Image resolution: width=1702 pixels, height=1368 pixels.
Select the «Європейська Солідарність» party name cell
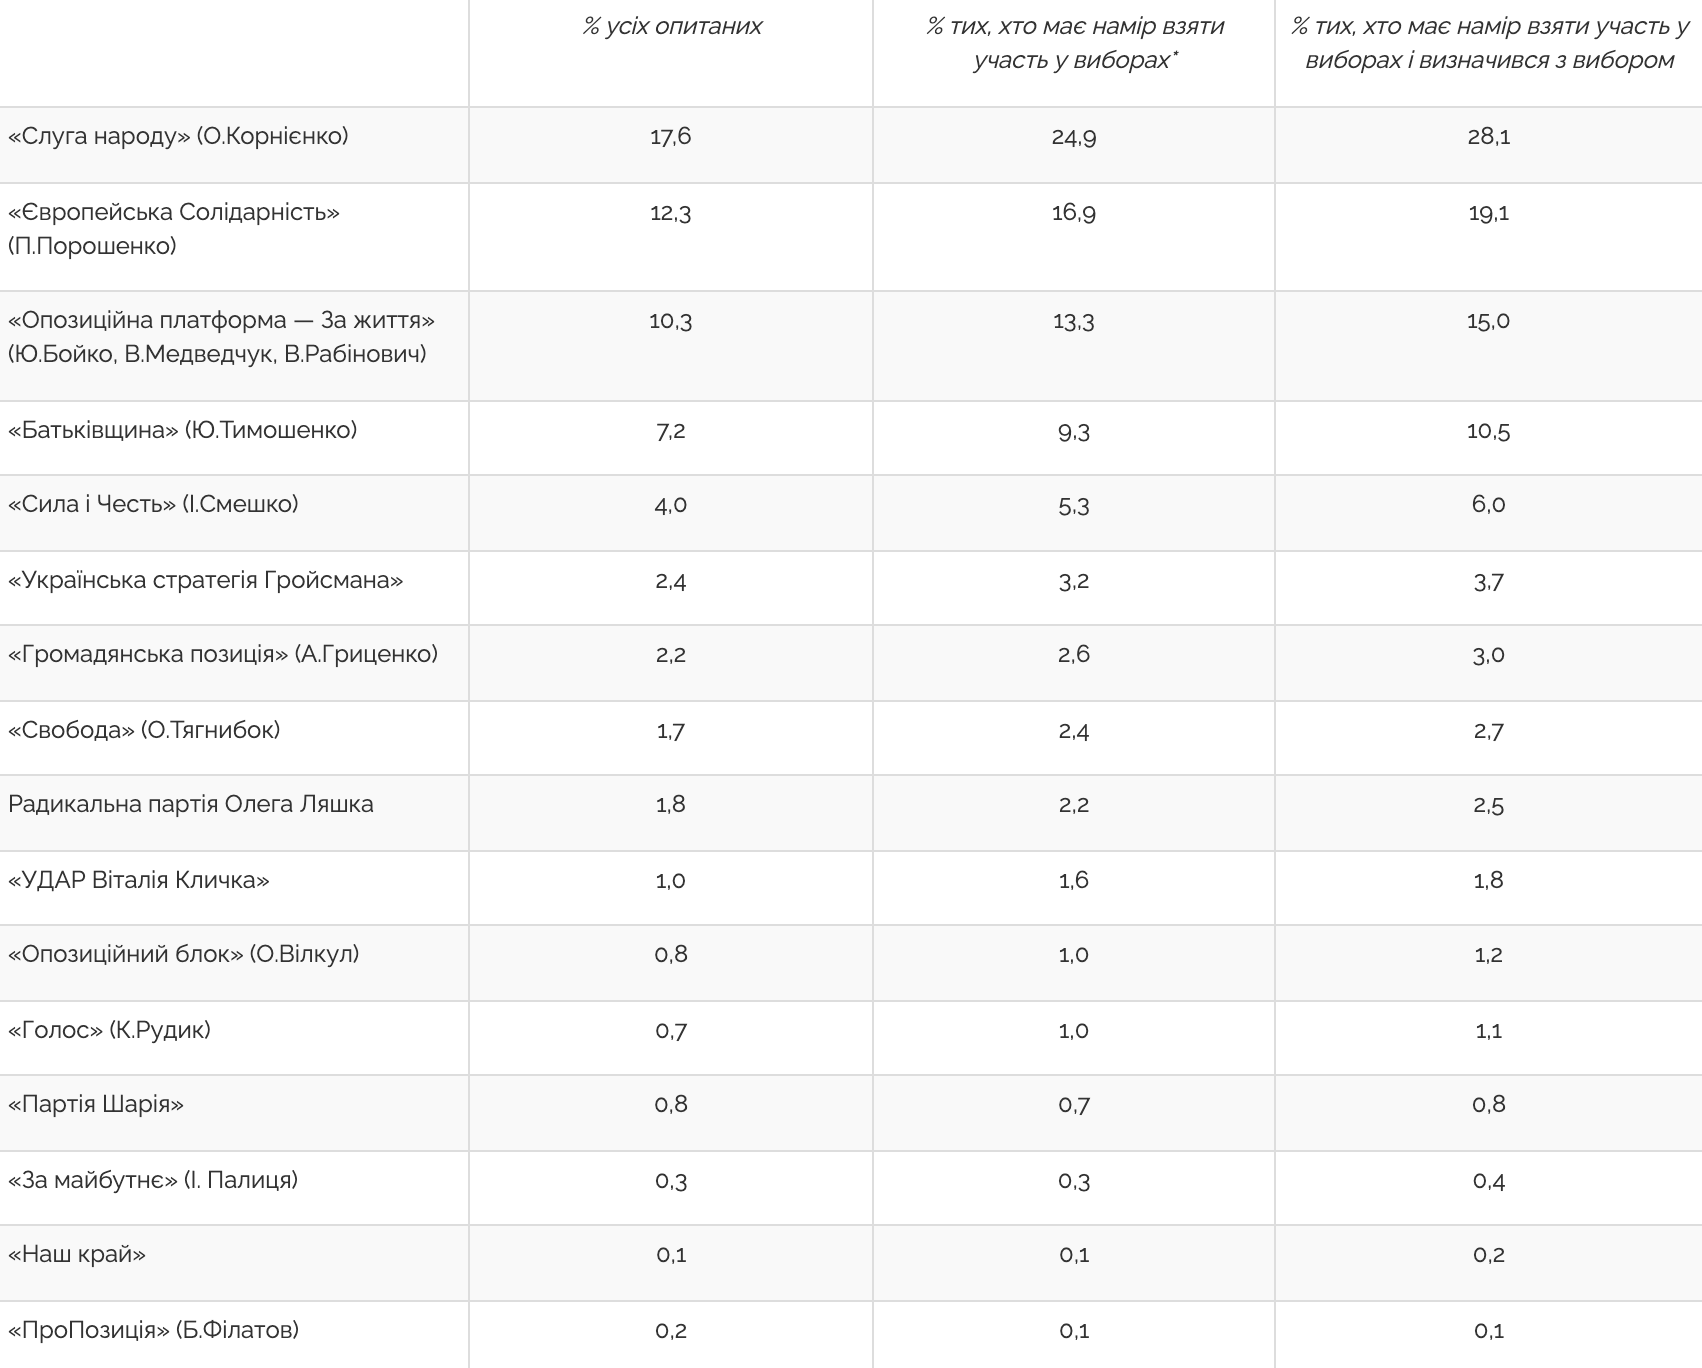[x=174, y=229]
